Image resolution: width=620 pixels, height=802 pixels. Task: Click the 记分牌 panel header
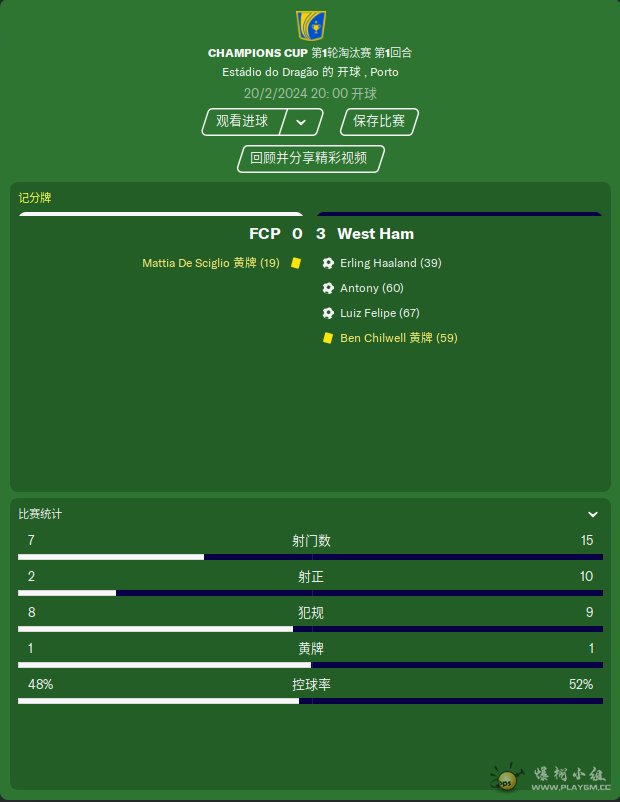[35, 198]
